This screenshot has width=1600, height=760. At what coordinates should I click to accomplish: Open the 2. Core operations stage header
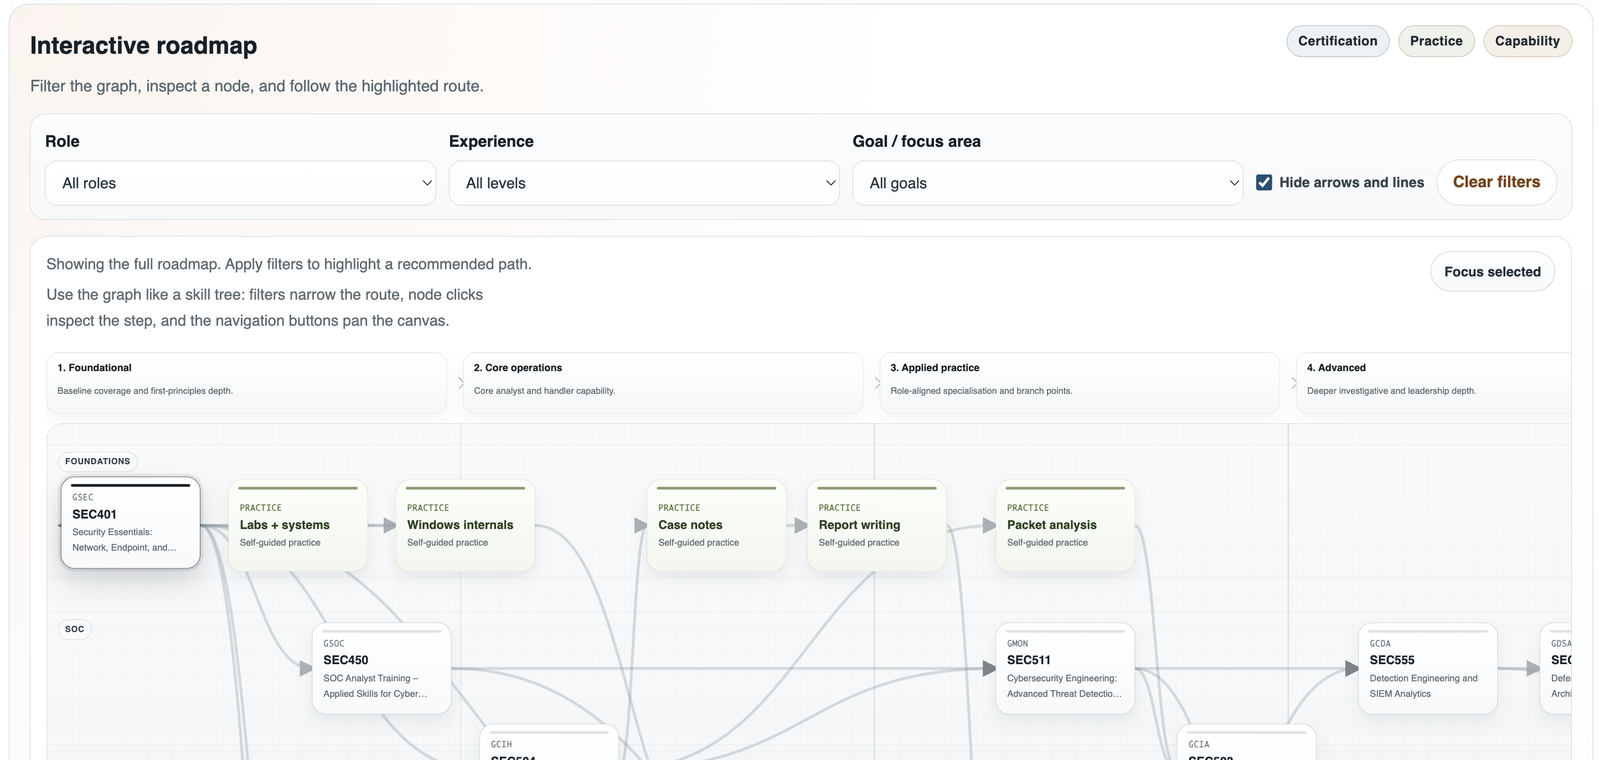[663, 382]
